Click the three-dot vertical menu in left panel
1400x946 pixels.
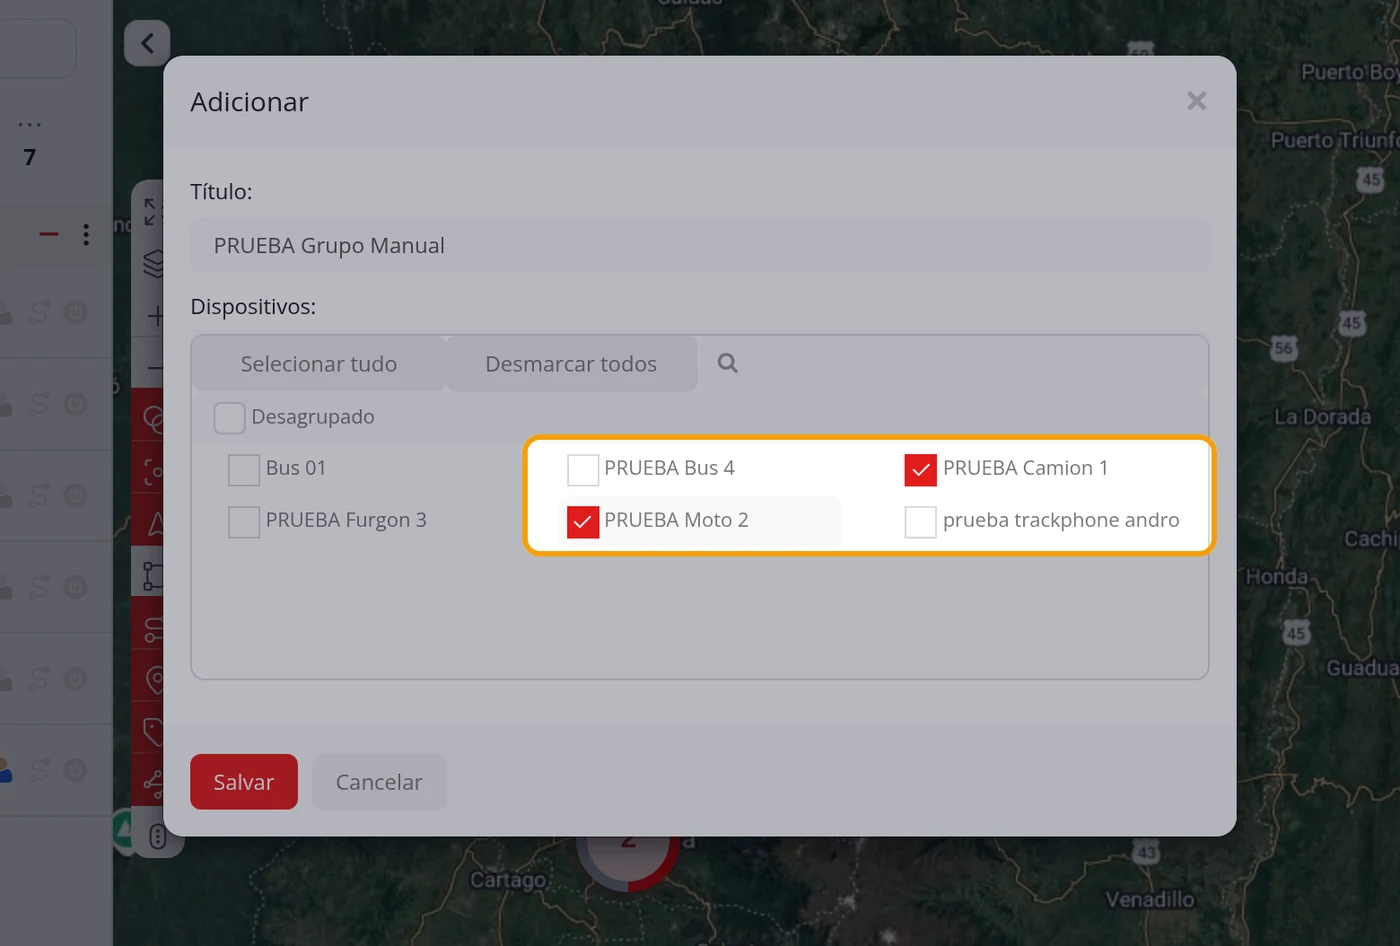[x=86, y=234]
